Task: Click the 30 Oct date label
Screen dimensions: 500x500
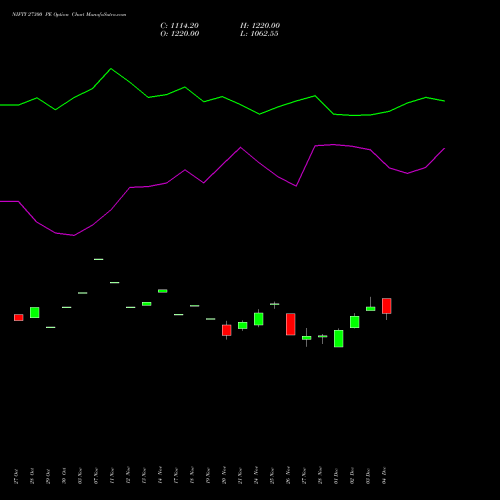Action: point(64,476)
